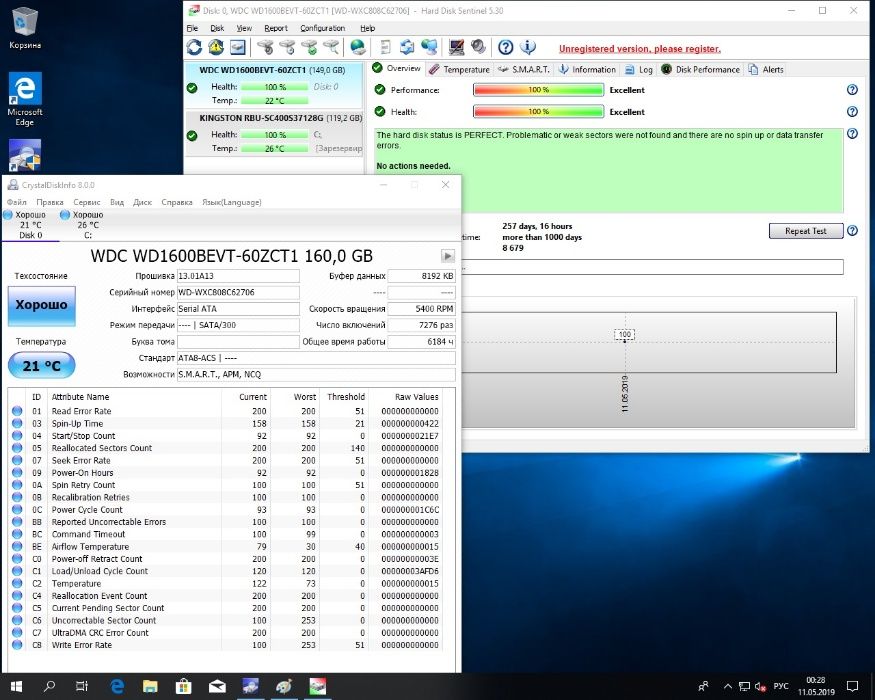Click the refresh arrows icon in Hard Disk Sentinel toolbar

(x=194, y=47)
